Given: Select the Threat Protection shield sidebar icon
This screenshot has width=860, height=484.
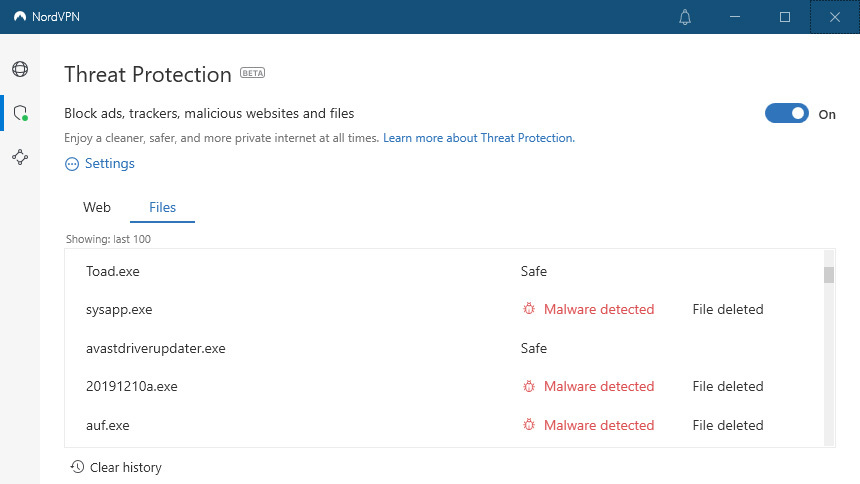Looking at the screenshot, I should click(21, 113).
